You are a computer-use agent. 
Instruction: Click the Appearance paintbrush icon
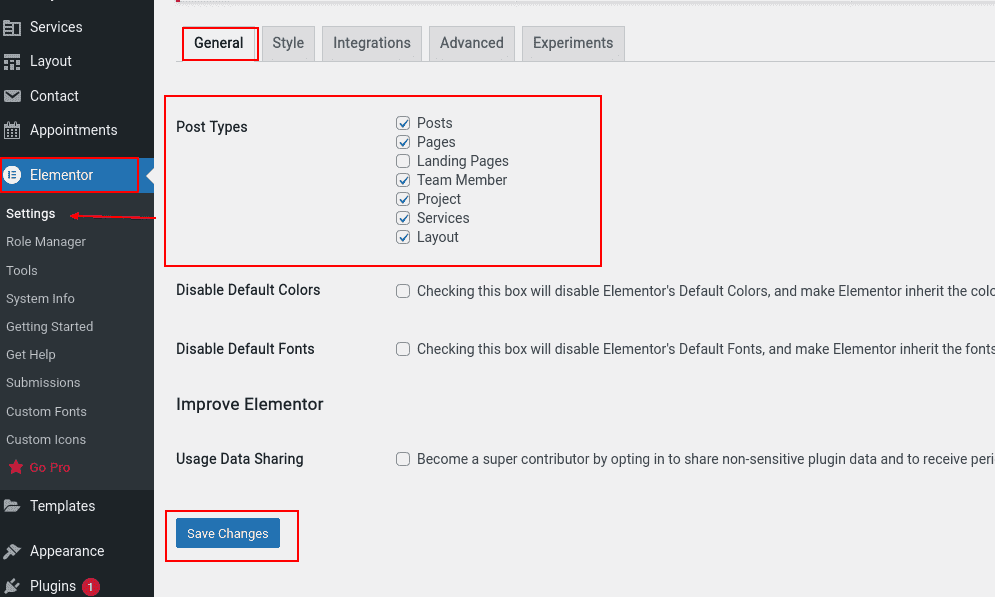[12, 551]
